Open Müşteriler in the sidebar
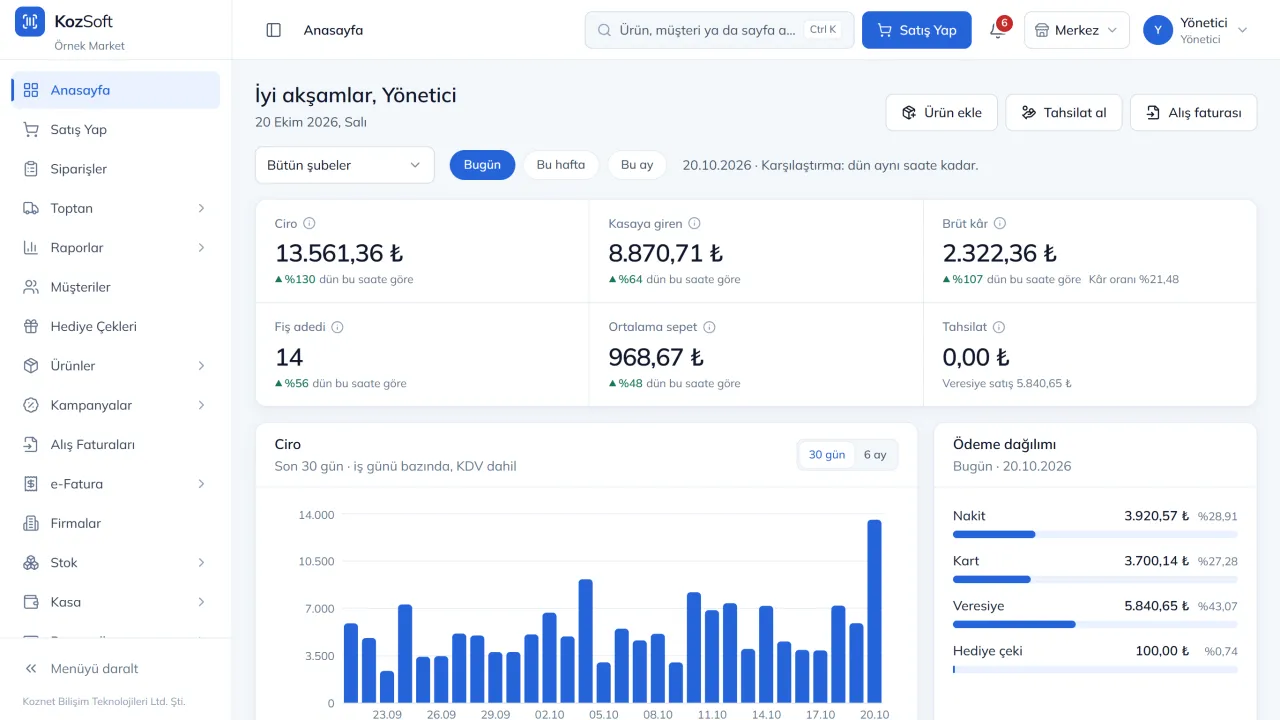Image resolution: width=1280 pixels, height=720 pixels. pos(116,287)
